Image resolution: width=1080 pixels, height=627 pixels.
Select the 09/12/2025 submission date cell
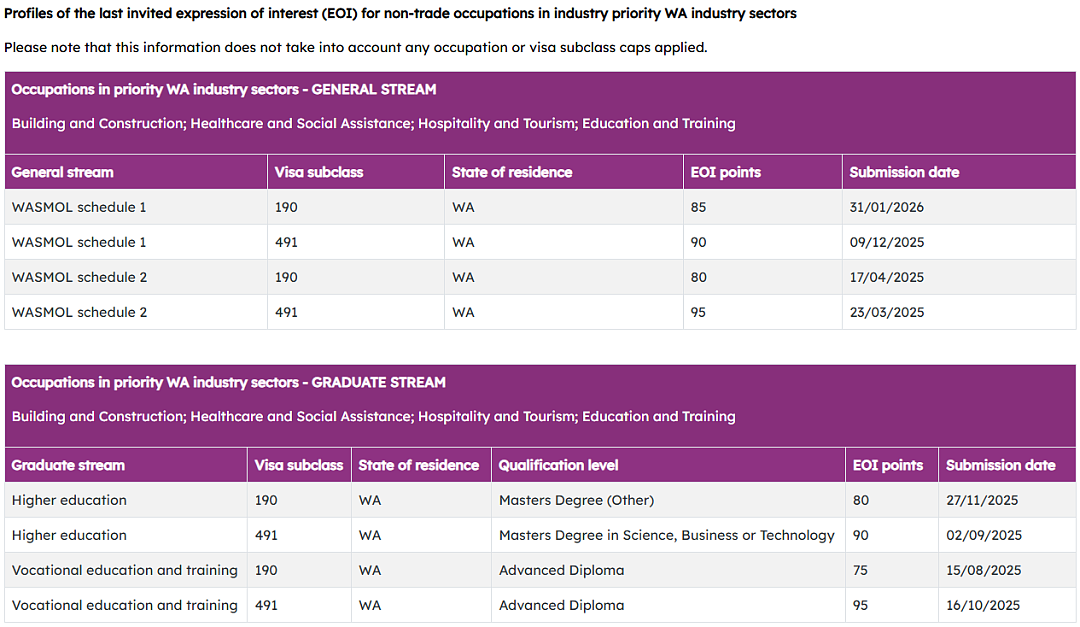[959, 243]
